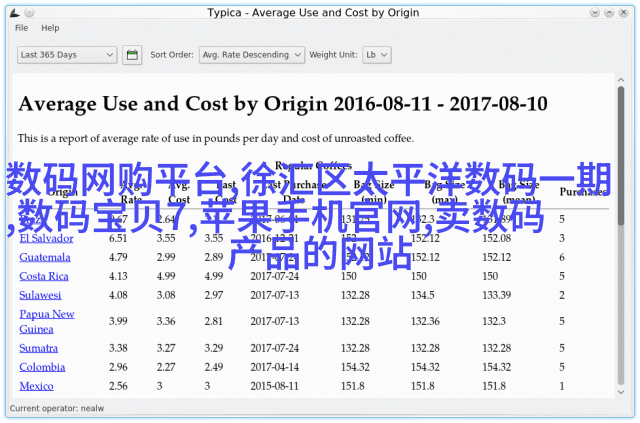Screen dimensions: 640x423
Task: Open the Papua New Guinea origin link
Action: [x=47, y=322]
